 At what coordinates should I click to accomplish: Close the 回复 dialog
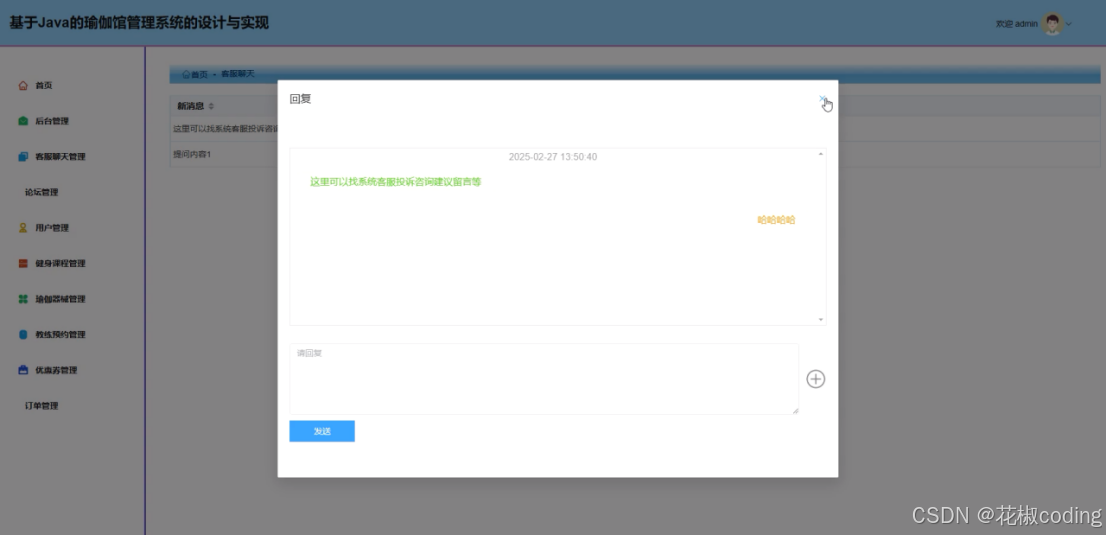click(x=822, y=99)
